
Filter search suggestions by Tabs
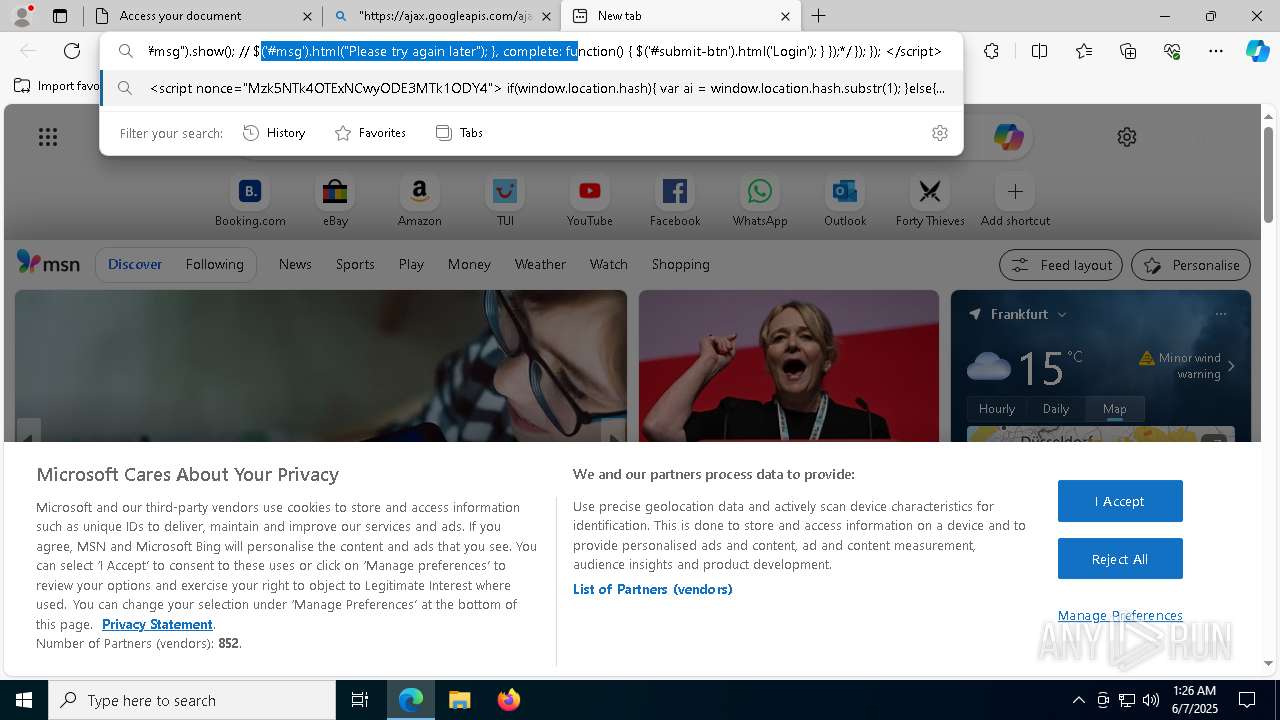click(x=459, y=133)
